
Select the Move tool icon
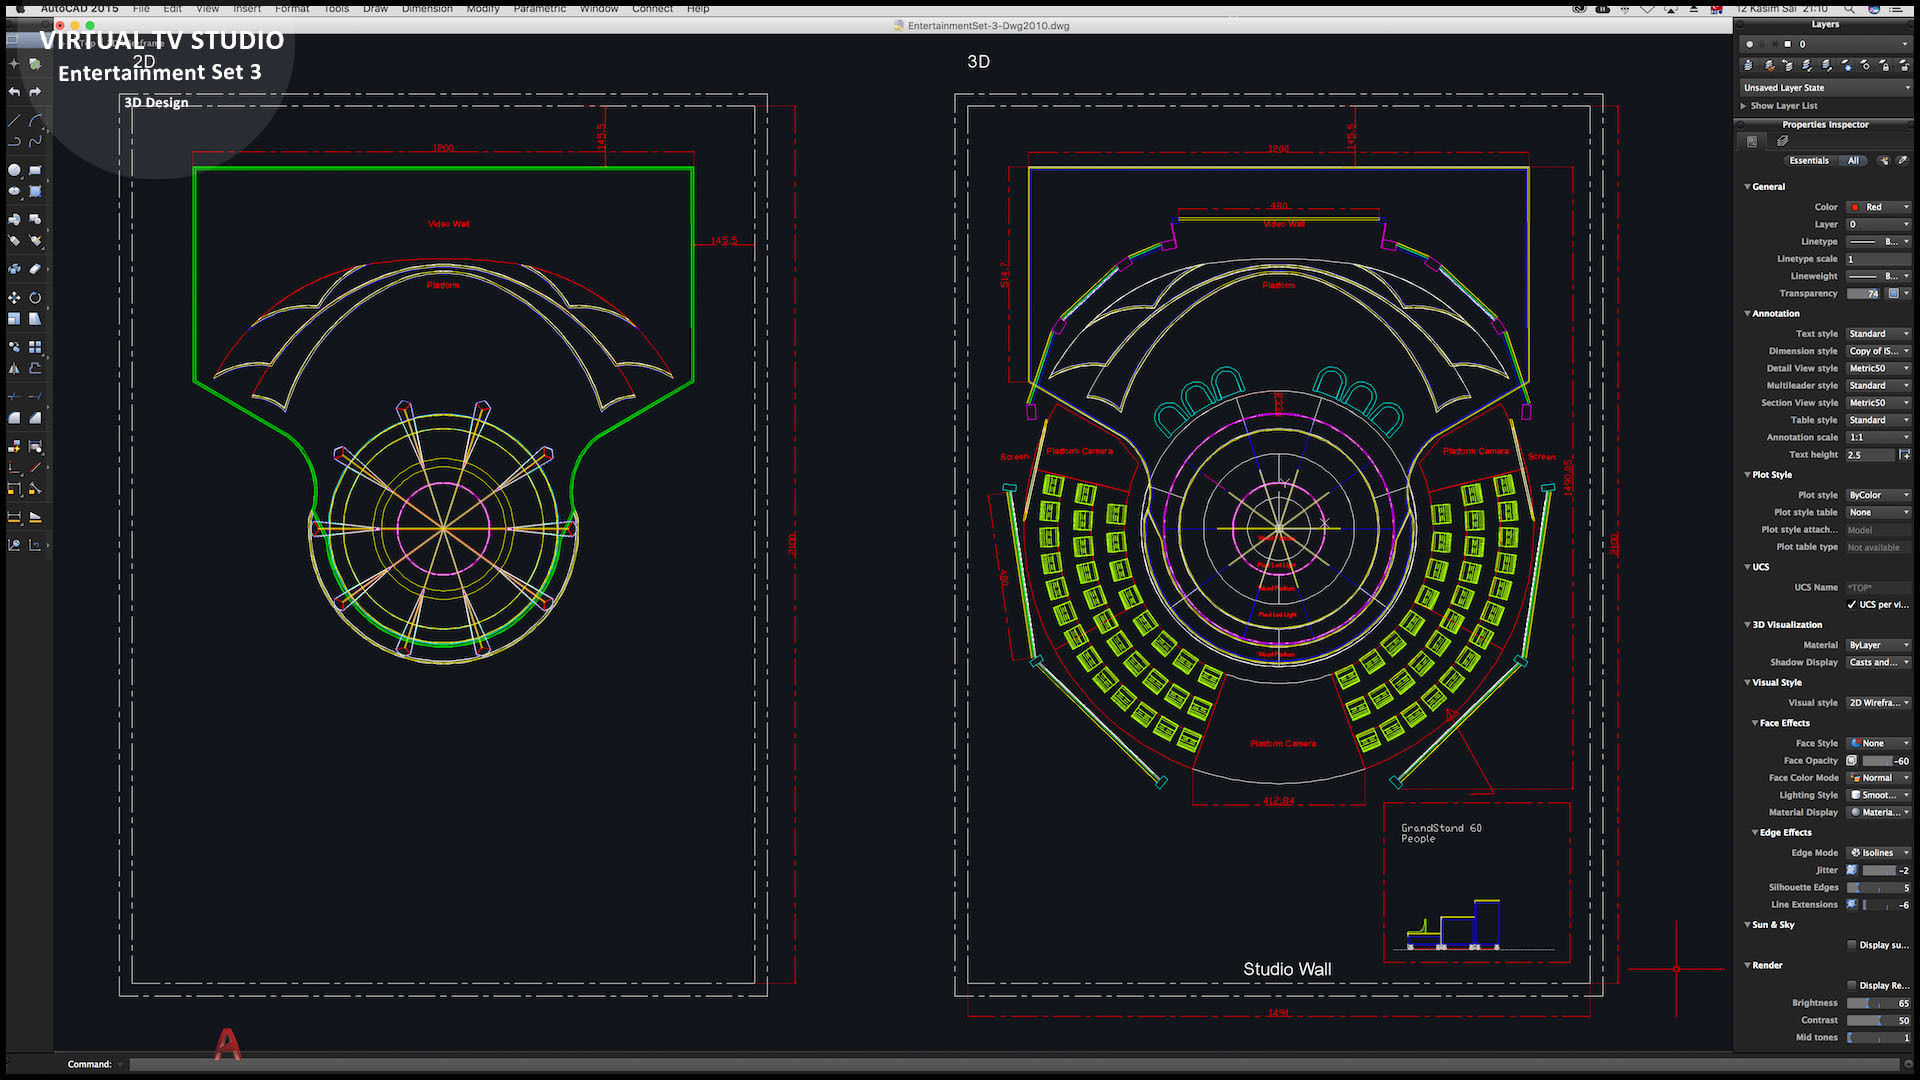click(x=14, y=298)
